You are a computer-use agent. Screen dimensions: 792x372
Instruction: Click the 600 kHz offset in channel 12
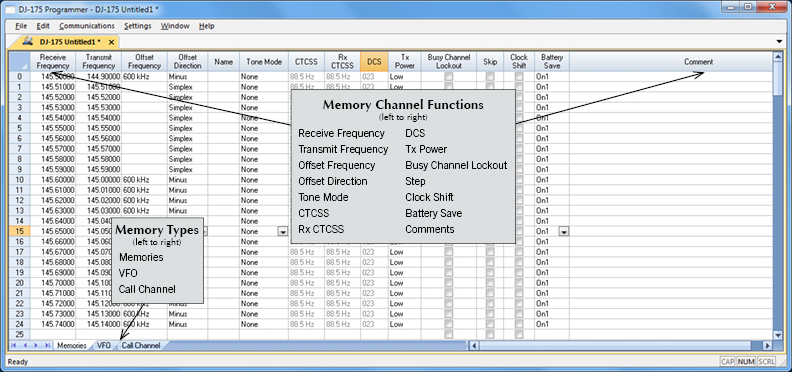[x=144, y=200]
